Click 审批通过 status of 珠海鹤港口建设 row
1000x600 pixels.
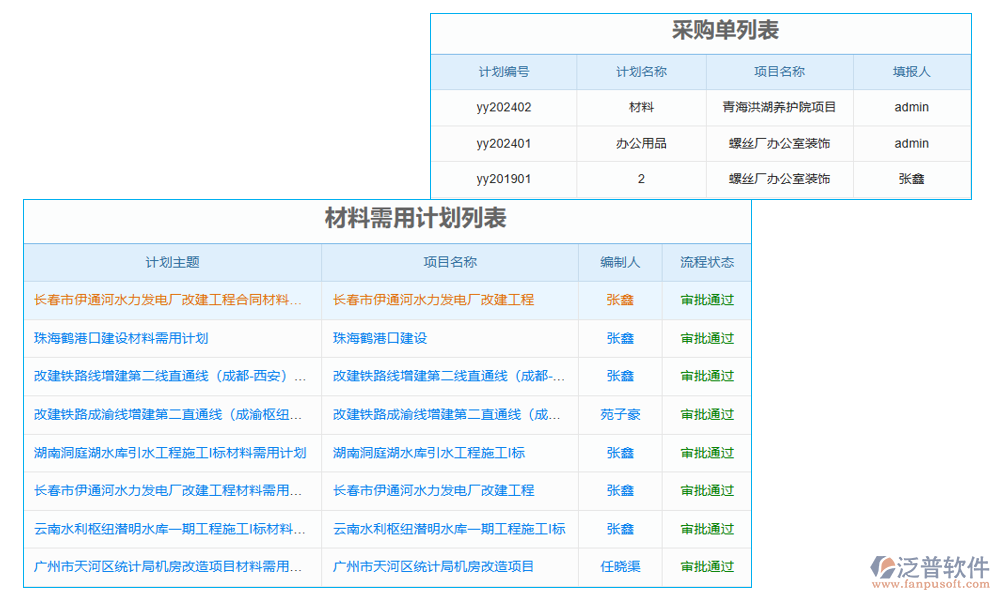click(x=706, y=338)
